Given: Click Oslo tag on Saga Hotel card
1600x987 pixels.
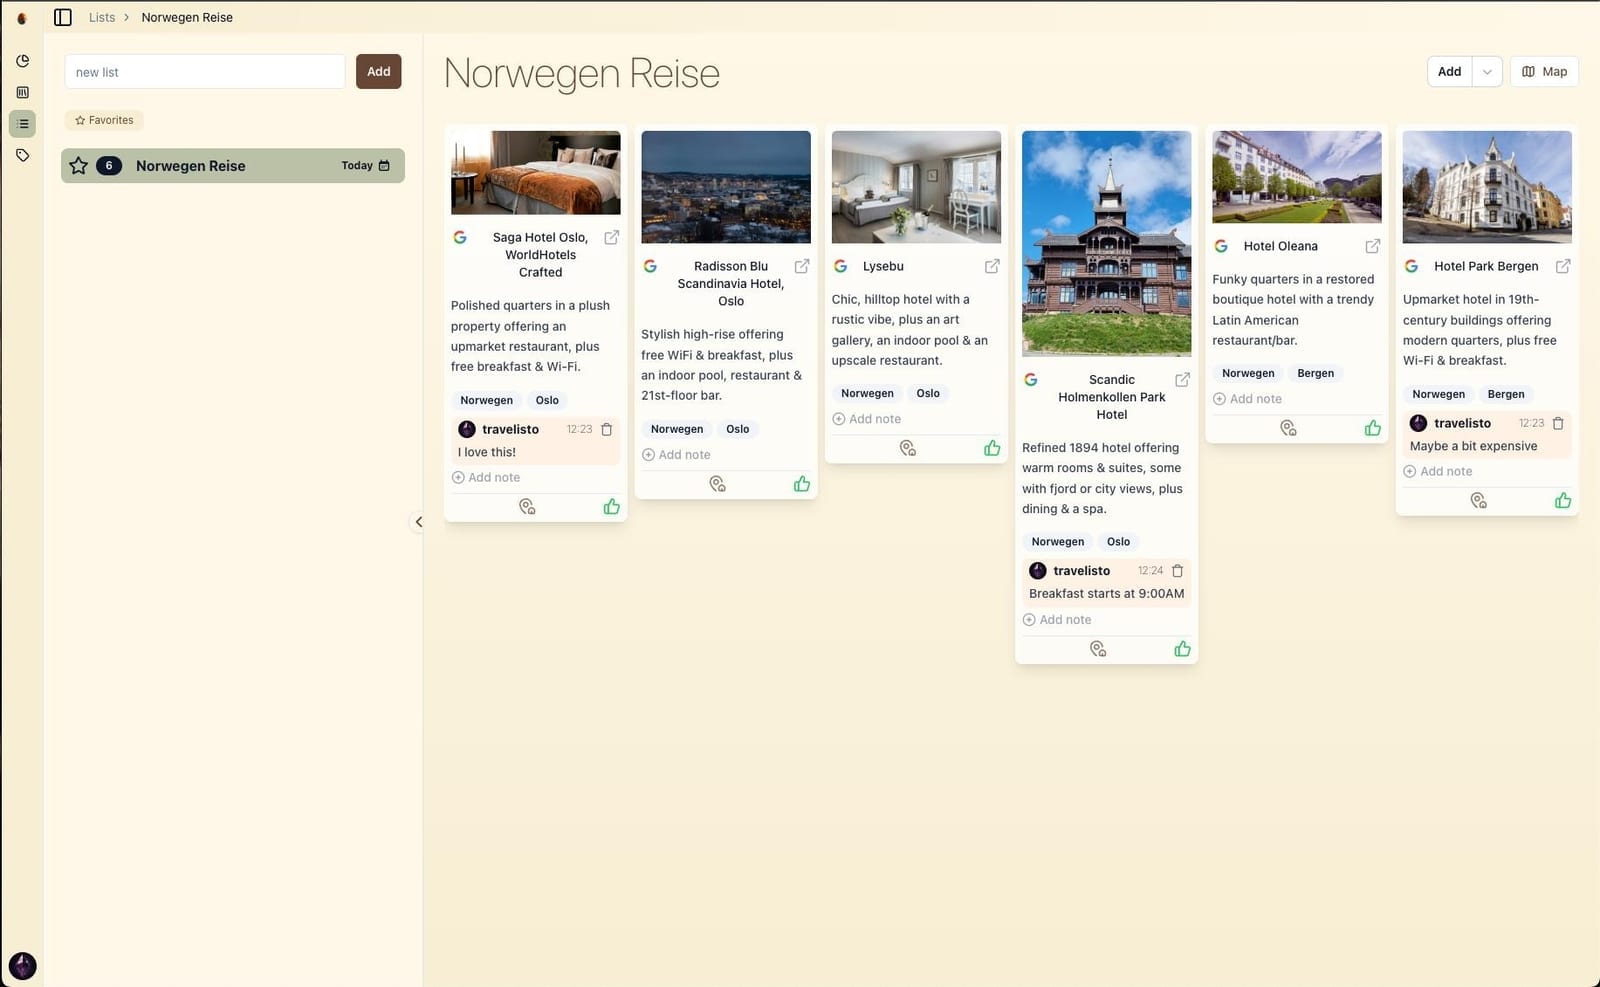Looking at the screenshot, I should [x=547, y=400].
